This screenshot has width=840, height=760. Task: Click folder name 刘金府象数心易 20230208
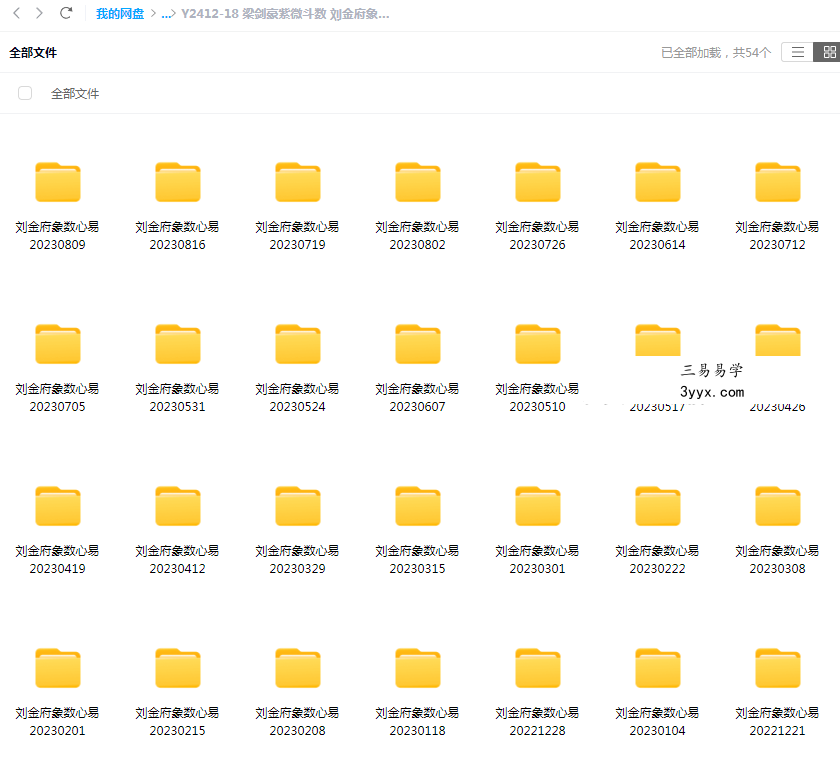point(297,723)
